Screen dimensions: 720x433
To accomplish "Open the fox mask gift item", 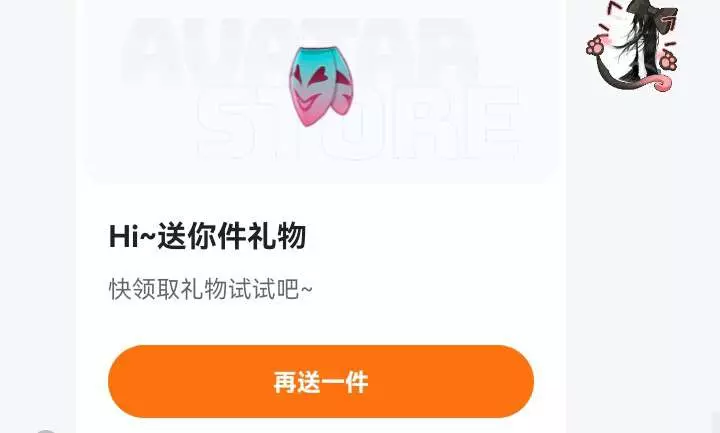I will [x=321, y=86].
